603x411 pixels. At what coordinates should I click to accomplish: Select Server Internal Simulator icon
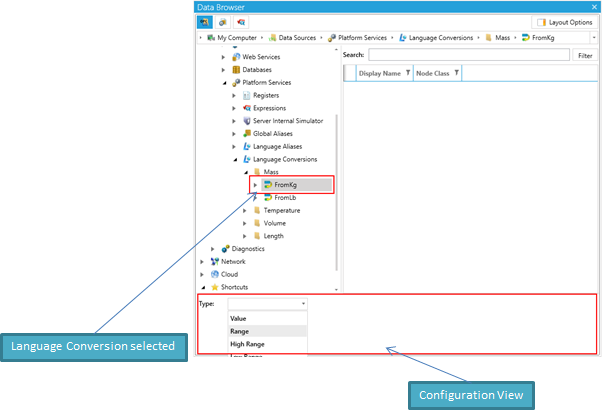coord(247,121)
